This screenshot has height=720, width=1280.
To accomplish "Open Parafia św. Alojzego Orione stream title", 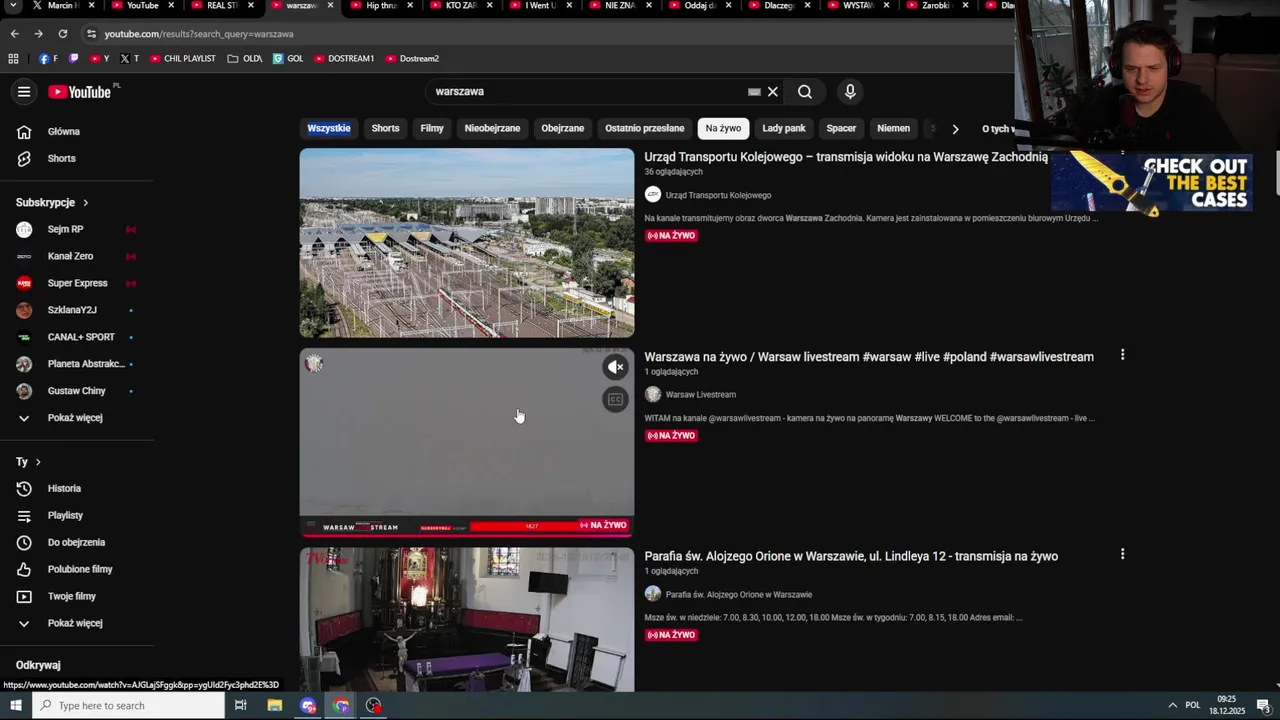I will [x=851, y=557].
